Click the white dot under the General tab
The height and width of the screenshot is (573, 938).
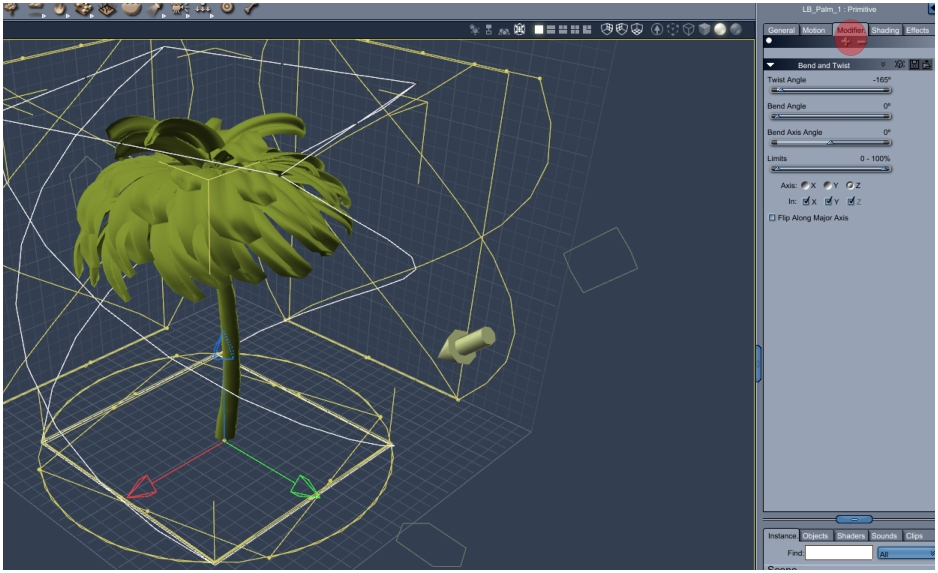pos(769,41)
